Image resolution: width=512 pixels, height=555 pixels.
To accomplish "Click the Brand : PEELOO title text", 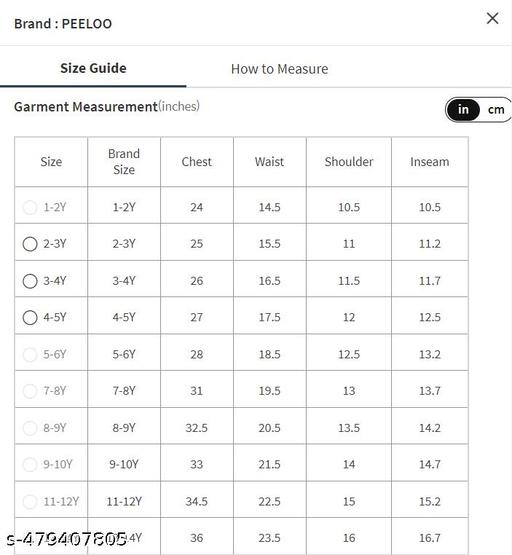I will point(63,24).
